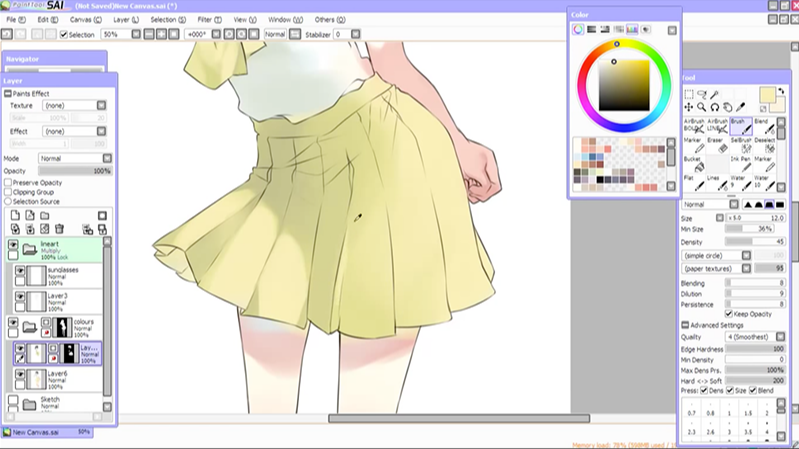799x449 pixels.
Task: Uncheck the Keep Opacity option
Action: click(729, 314)
